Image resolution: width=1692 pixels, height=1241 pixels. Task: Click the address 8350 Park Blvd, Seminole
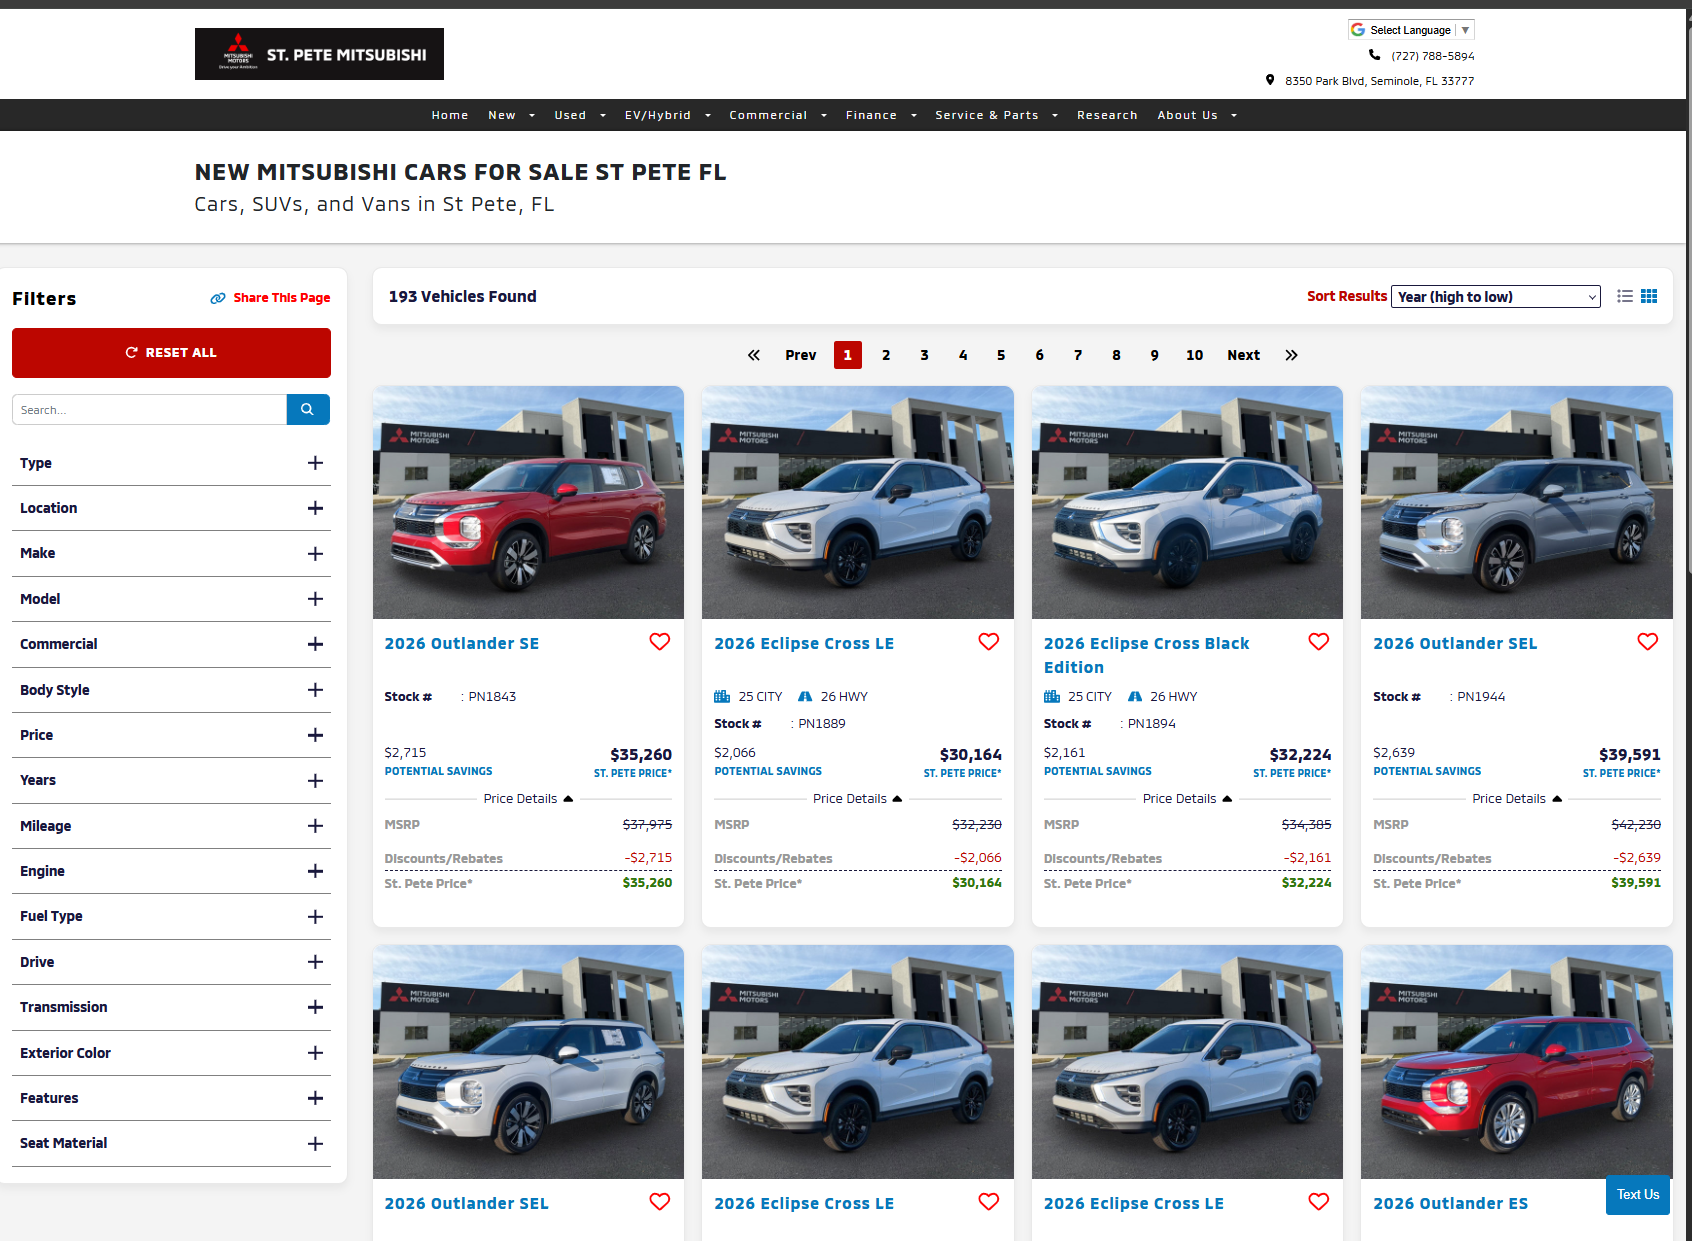[1380, 81]
